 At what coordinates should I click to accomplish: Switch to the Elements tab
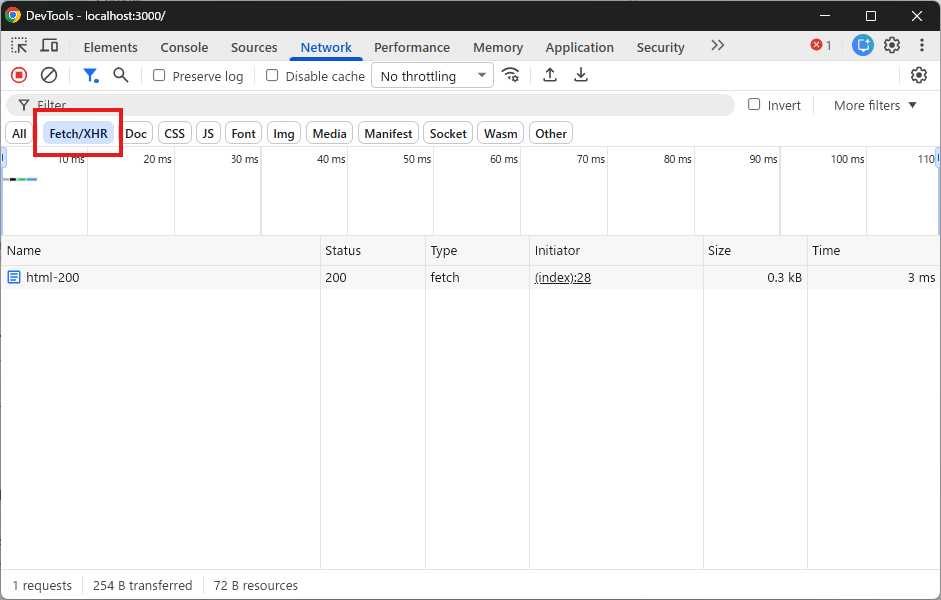(110, 47)
